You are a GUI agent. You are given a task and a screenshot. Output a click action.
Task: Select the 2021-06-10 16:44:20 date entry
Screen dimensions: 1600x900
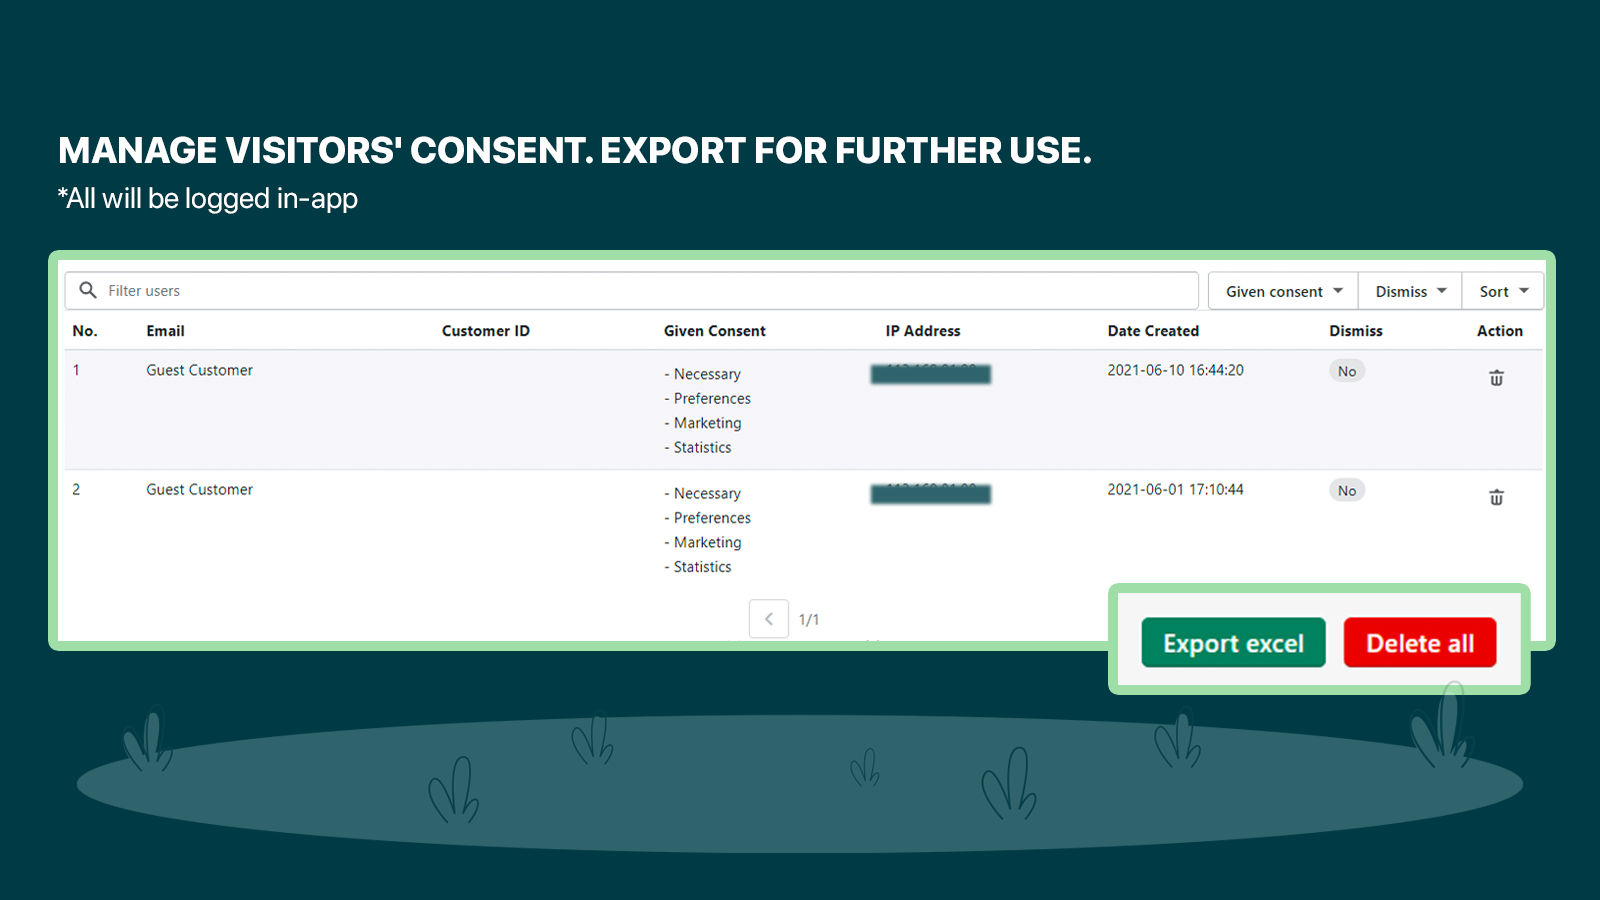(x=1175, y=370)
